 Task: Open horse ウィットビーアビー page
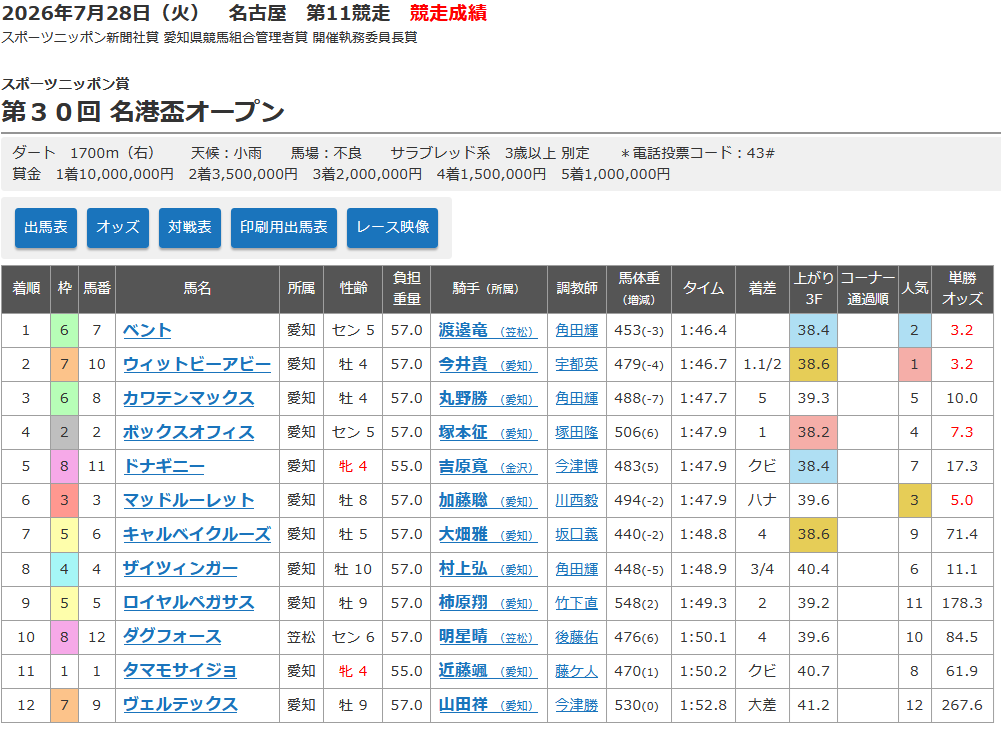pos(197,364)
